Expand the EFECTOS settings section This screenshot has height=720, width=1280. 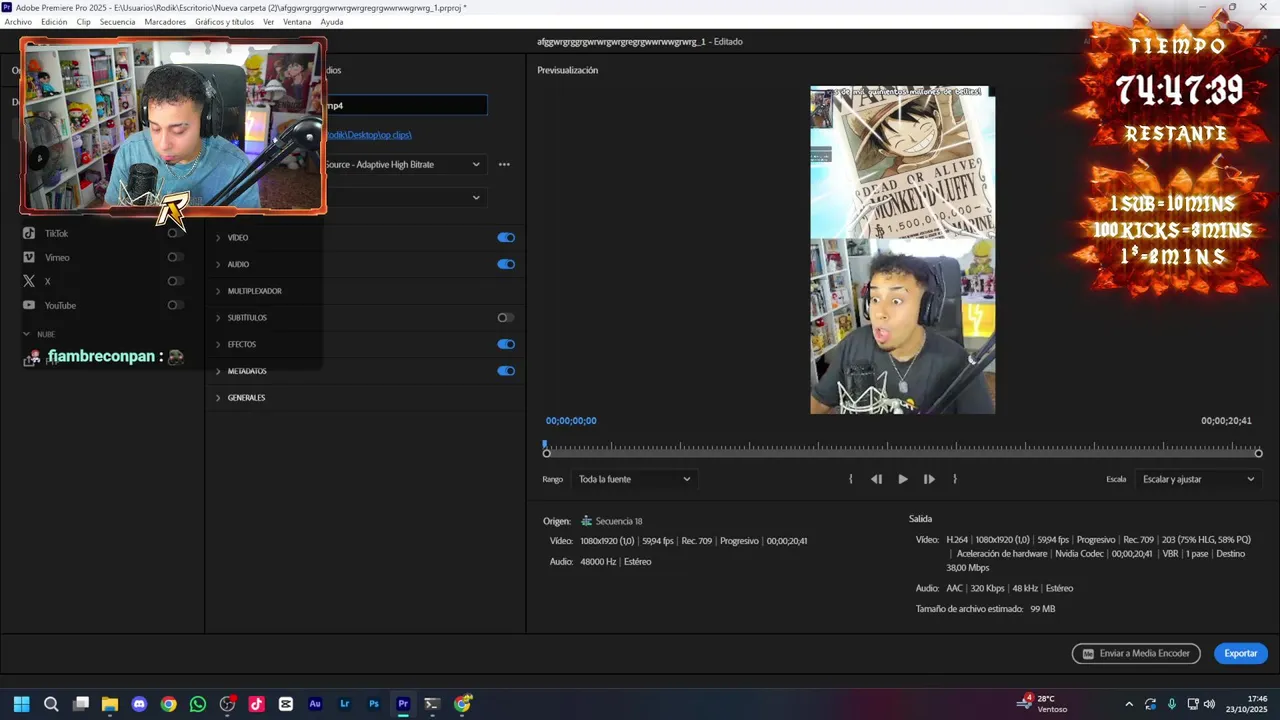point(218,344)
